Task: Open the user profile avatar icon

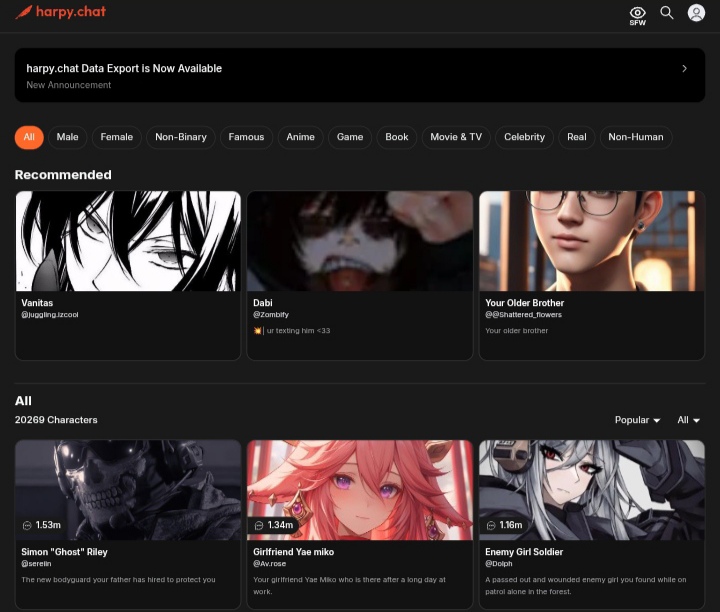Action: (696, 13)
